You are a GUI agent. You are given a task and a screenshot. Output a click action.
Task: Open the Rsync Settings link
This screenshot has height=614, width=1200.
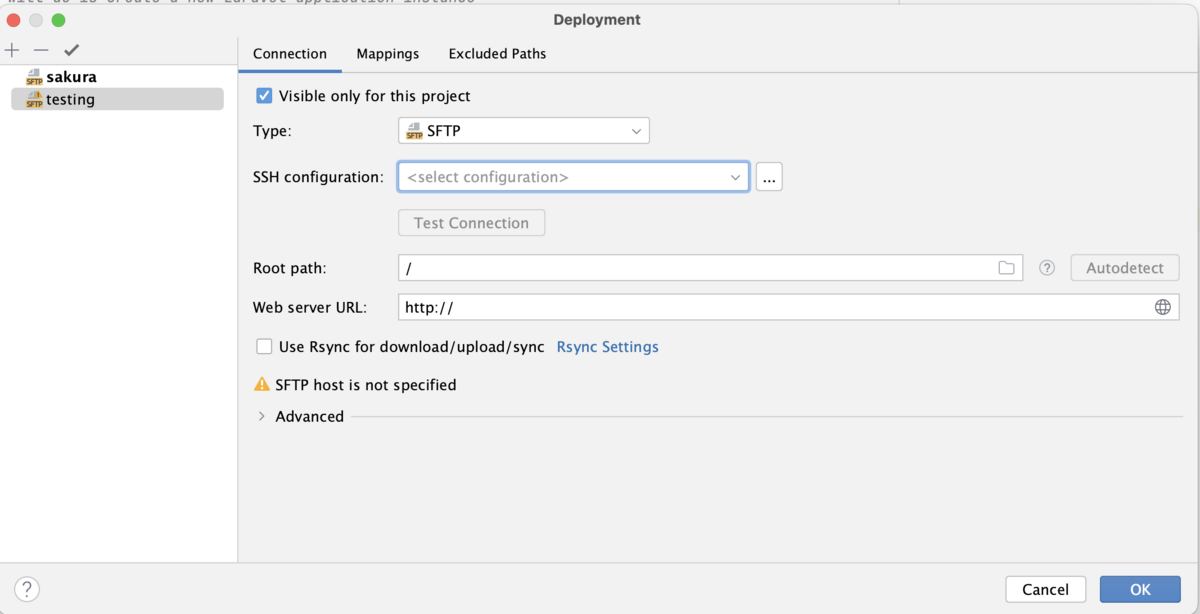click(607, 347)
